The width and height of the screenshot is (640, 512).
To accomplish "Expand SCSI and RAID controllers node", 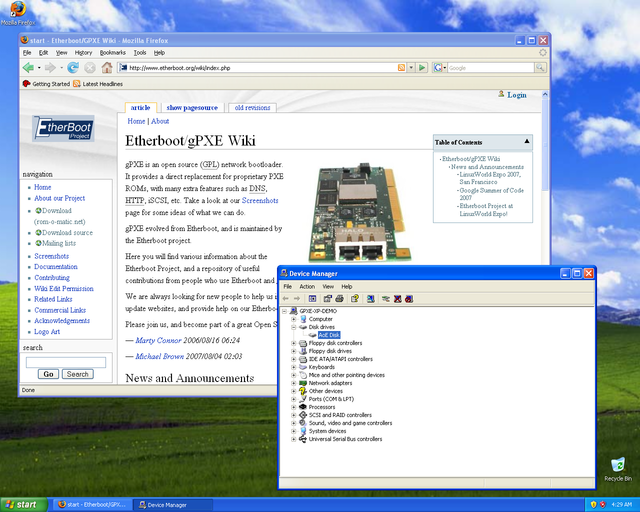I will point(293,415).
